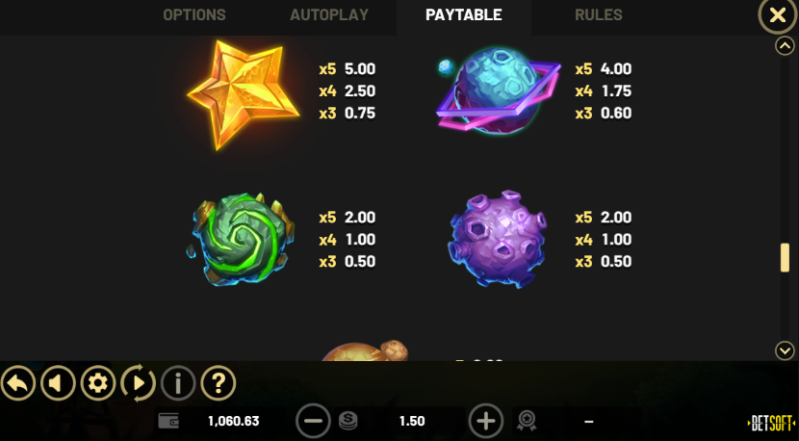Open the info icon
799x441 pixels.
[x=178, y=383]
